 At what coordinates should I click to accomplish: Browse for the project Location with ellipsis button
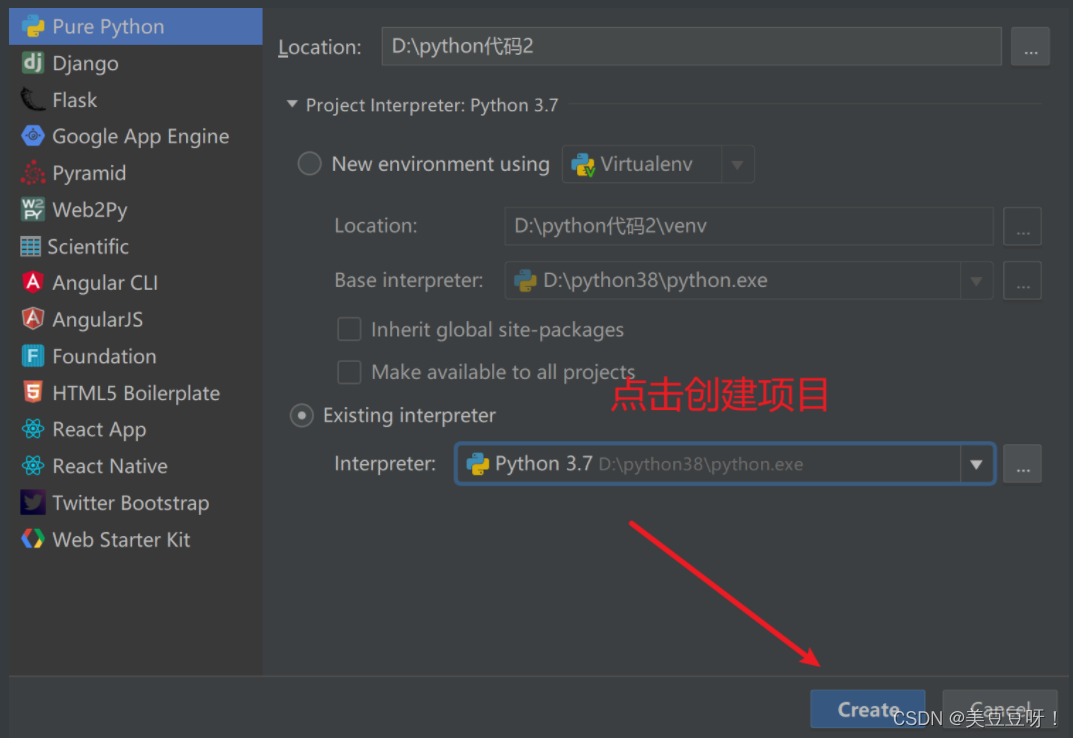(1031, 47)
